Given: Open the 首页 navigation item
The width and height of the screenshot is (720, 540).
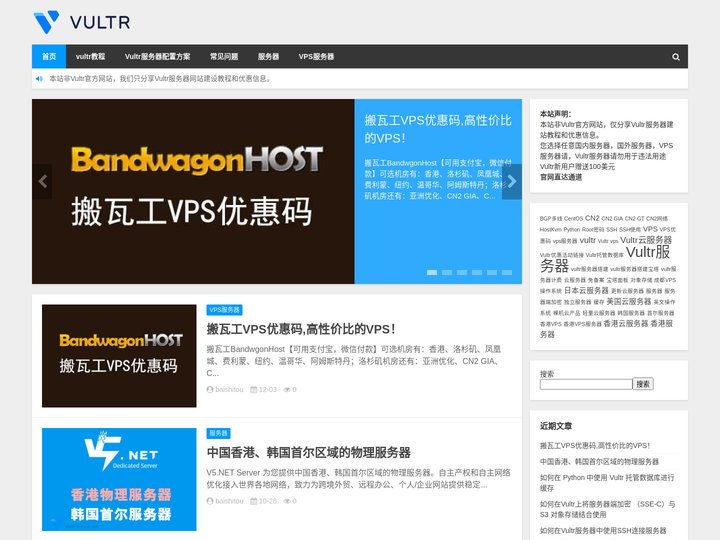Looking at the screenshot, I should (x=49, y=56).
